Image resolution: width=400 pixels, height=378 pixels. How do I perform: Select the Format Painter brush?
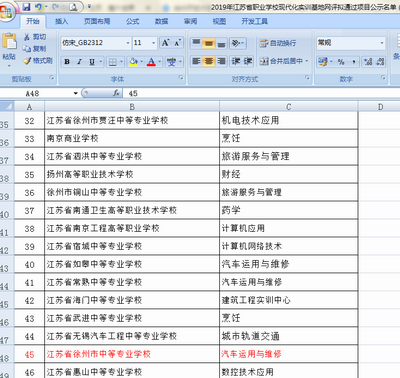point(27,61)
